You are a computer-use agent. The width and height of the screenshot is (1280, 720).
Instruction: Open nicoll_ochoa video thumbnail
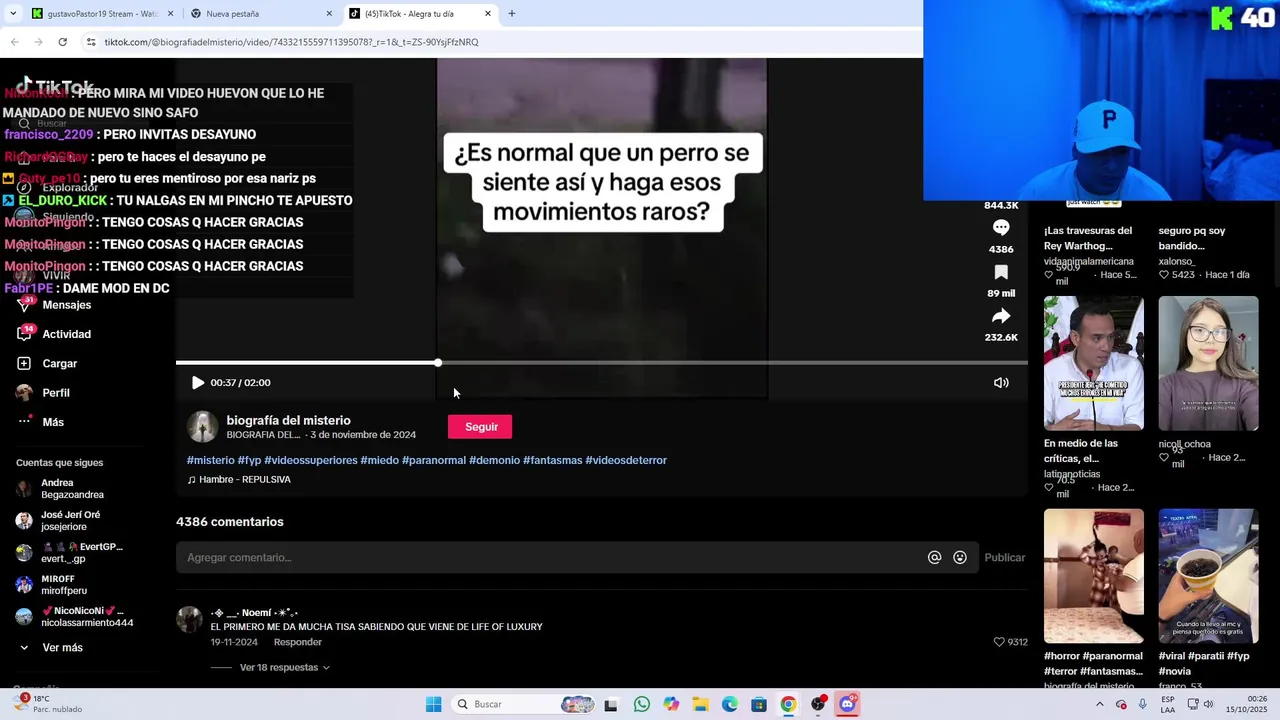click(x=1208, y=364)
